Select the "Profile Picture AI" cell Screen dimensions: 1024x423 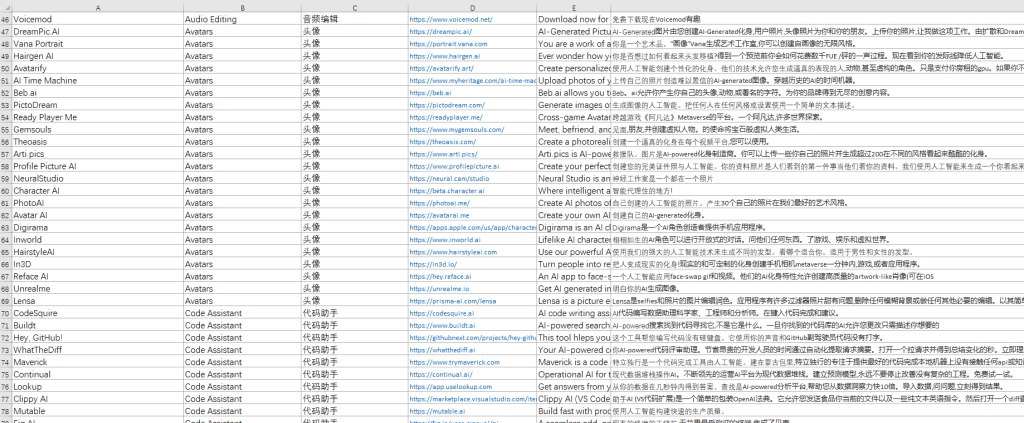pos(97,166)
